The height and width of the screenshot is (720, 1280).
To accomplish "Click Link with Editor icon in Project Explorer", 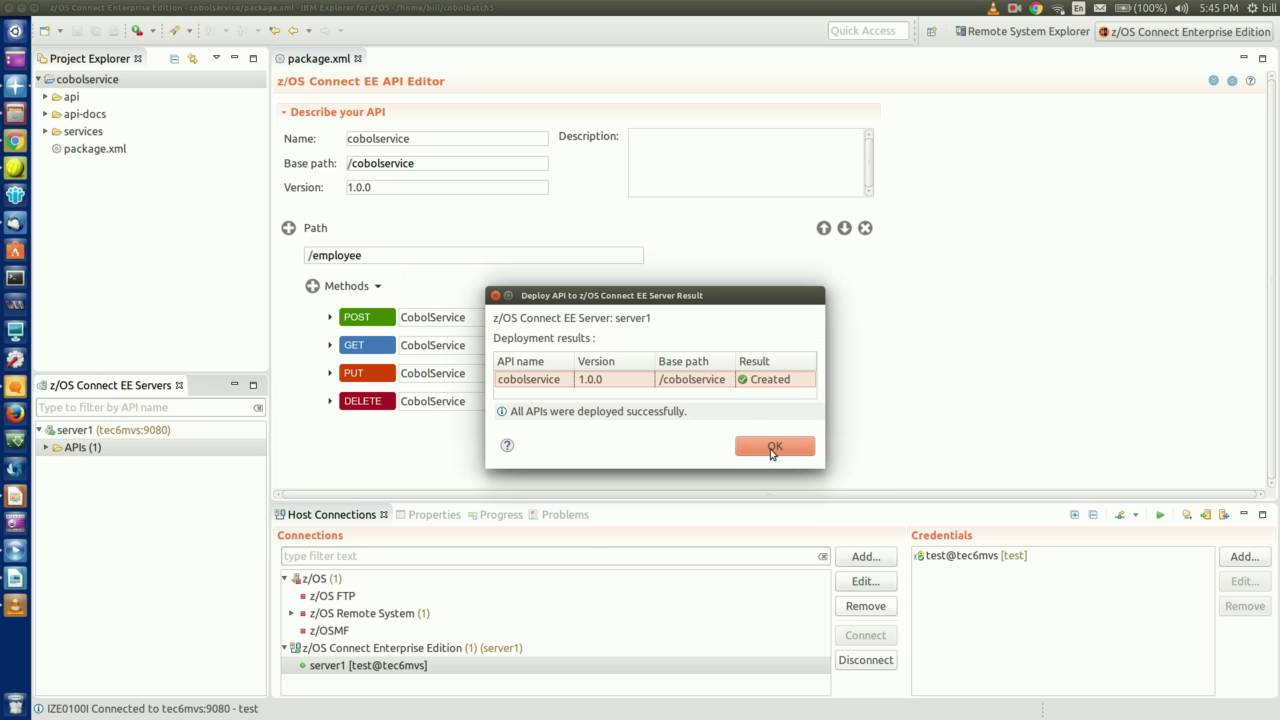I will [x=193, y=59].
